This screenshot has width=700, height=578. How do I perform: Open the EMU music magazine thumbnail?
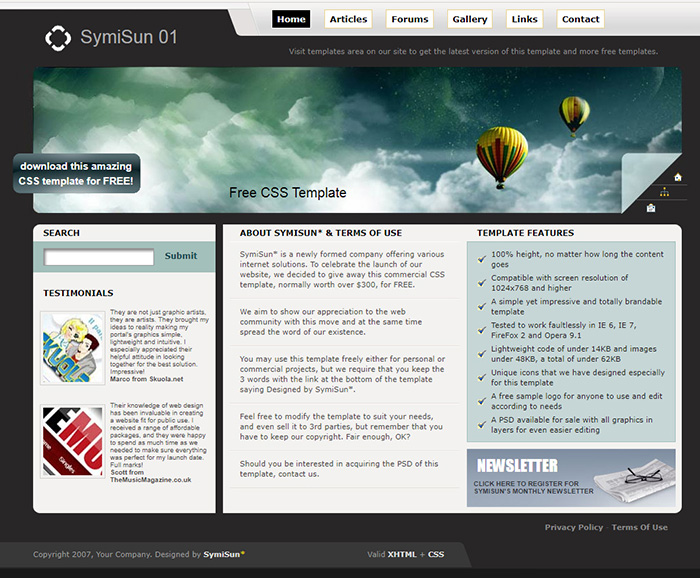click(x=73, y=441)
